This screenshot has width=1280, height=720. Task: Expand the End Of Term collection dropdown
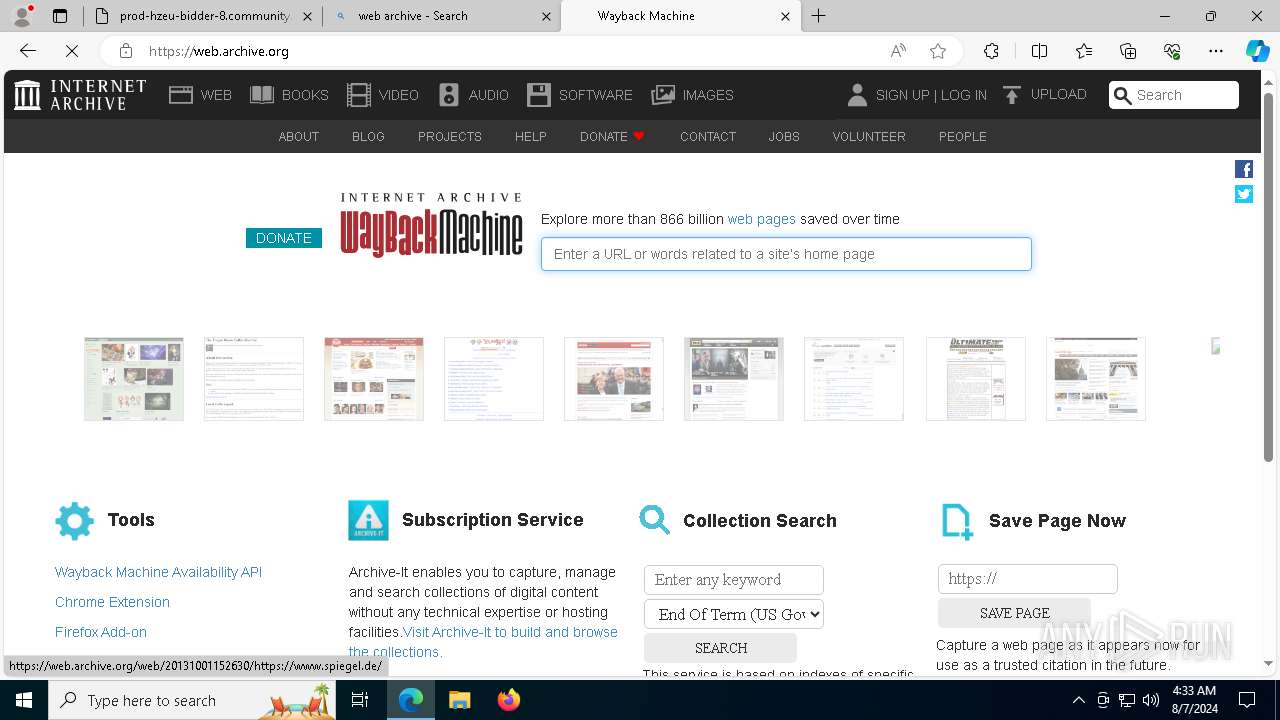[x=734, y=614]
